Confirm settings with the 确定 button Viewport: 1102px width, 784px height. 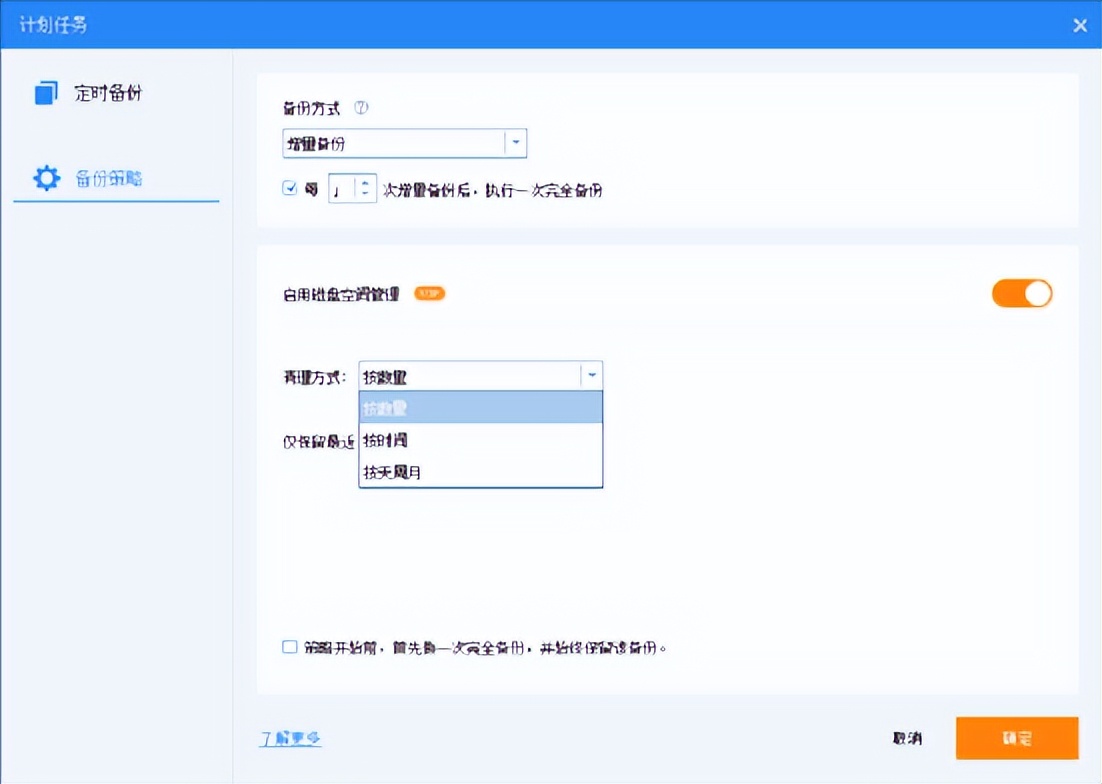1016,736
